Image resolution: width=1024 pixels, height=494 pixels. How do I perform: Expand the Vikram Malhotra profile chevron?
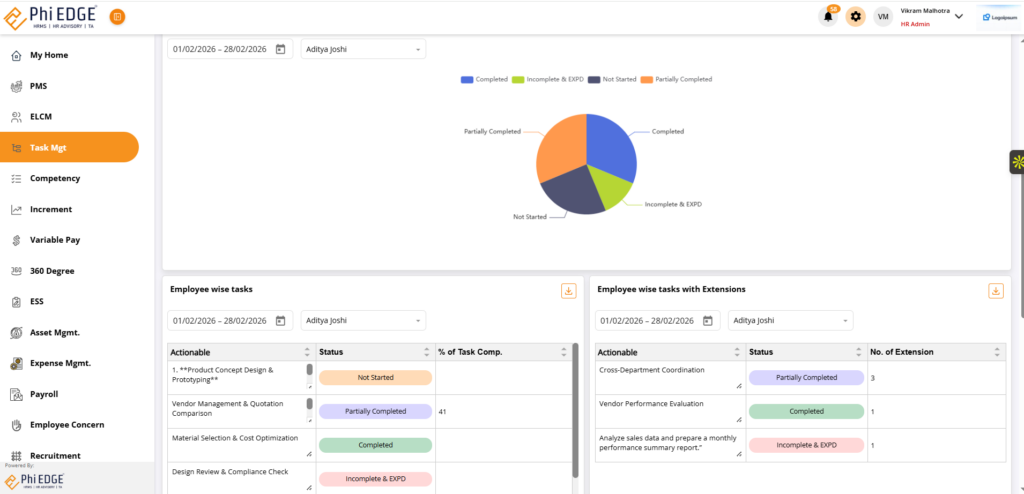959,16
